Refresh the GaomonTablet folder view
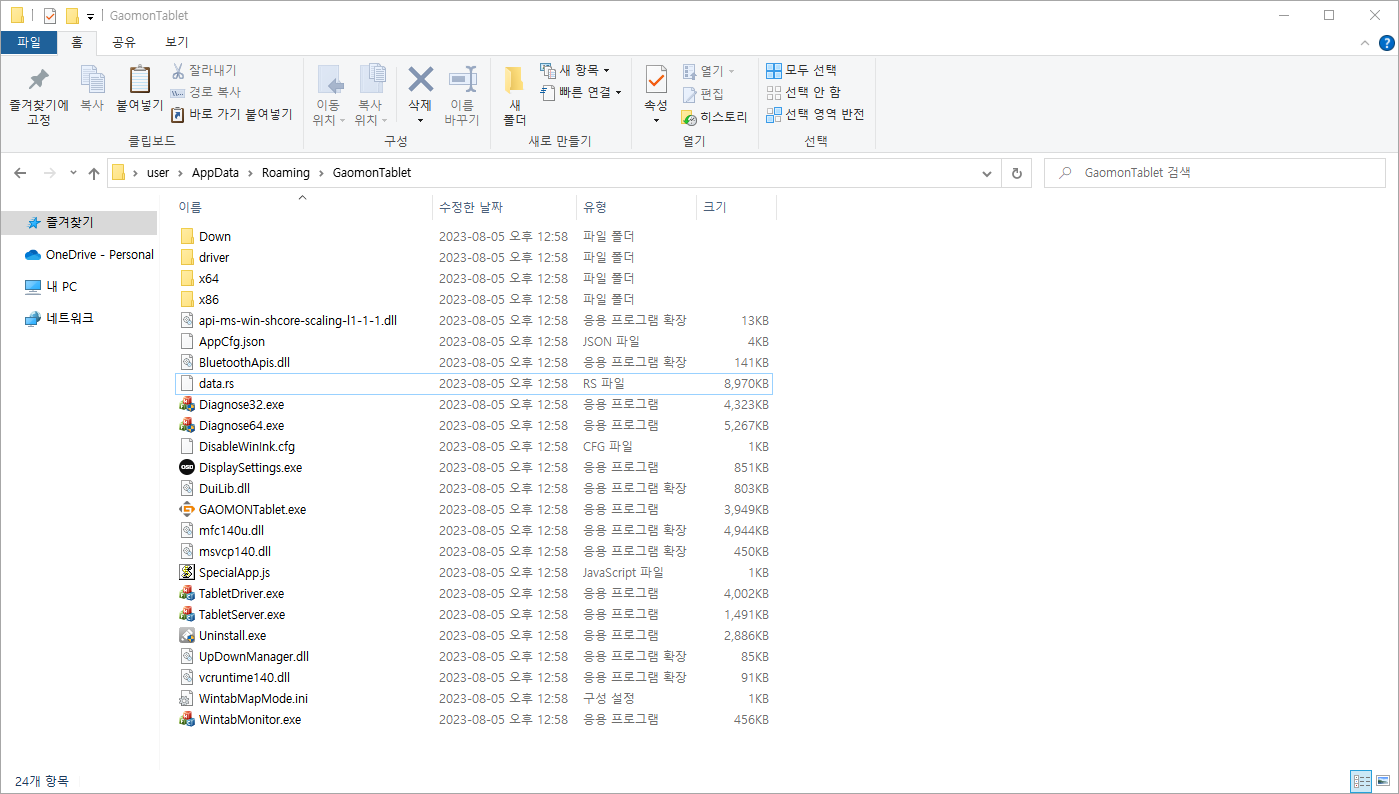Viewport: 1399px width, 794px height. [1017, 173]
